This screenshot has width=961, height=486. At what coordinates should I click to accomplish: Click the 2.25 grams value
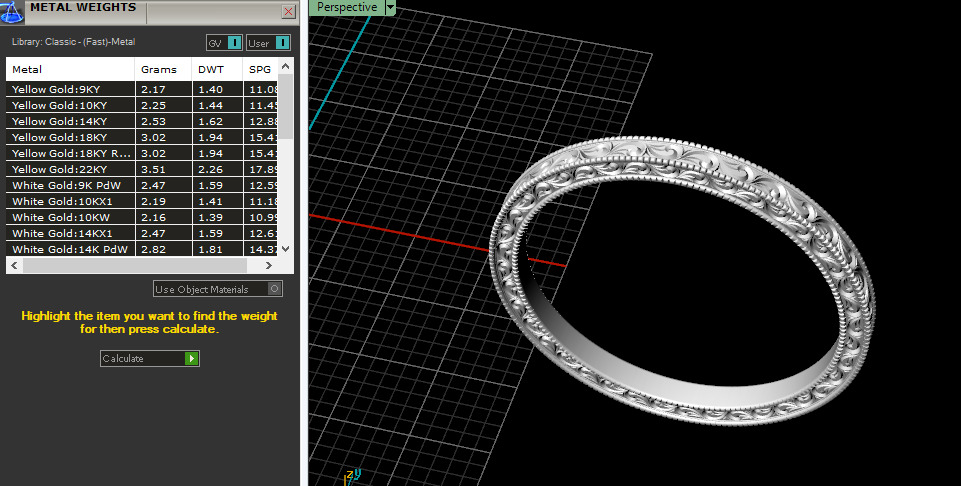tap(153, 105)
